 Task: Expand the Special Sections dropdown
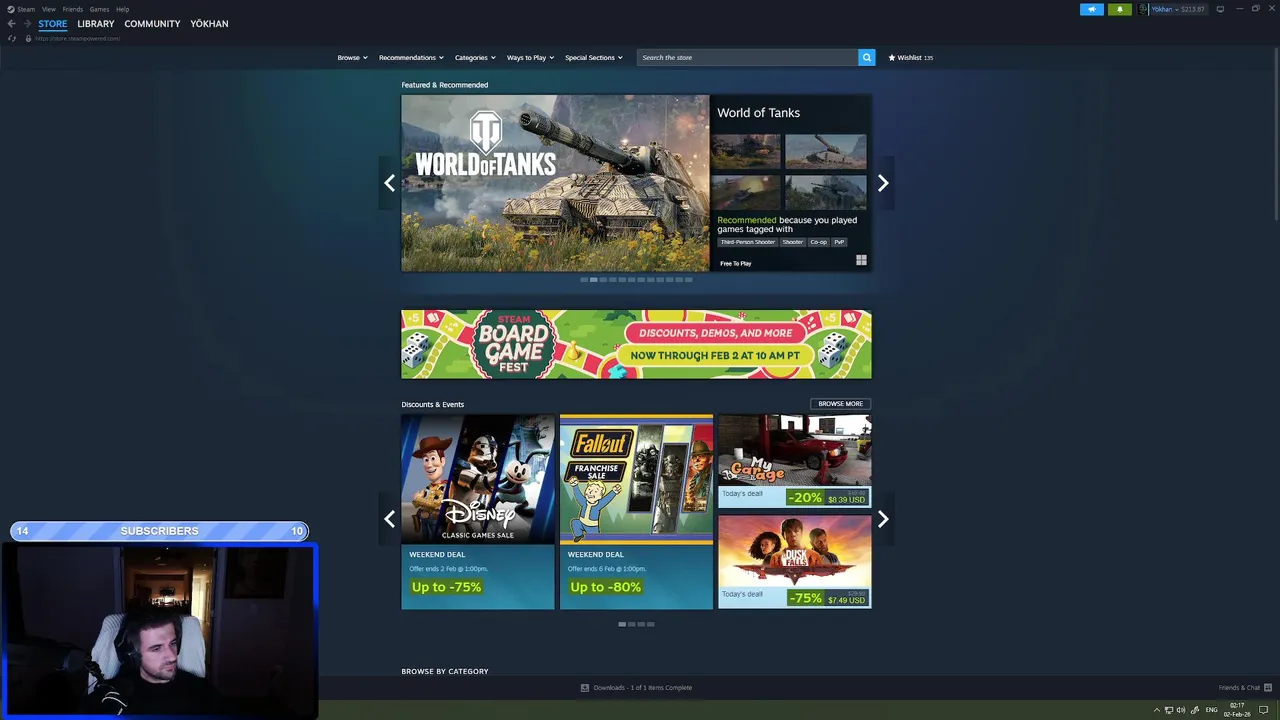click(593, 57)
